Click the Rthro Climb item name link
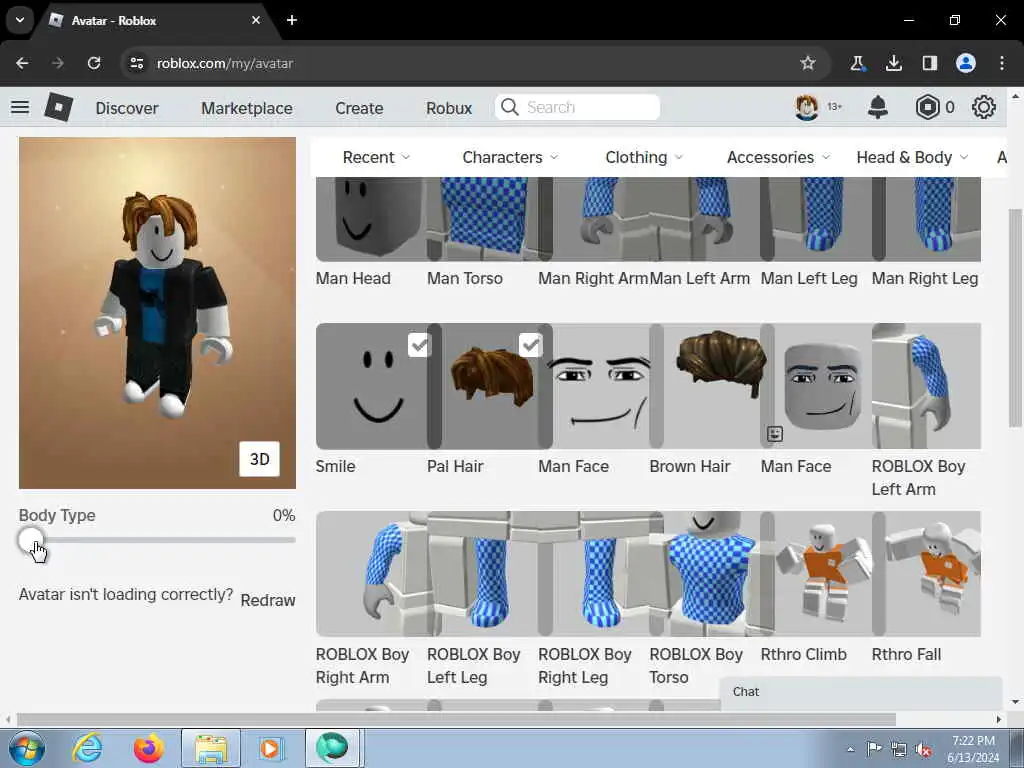Viewport: 1024px width, 768px height. 803,654
